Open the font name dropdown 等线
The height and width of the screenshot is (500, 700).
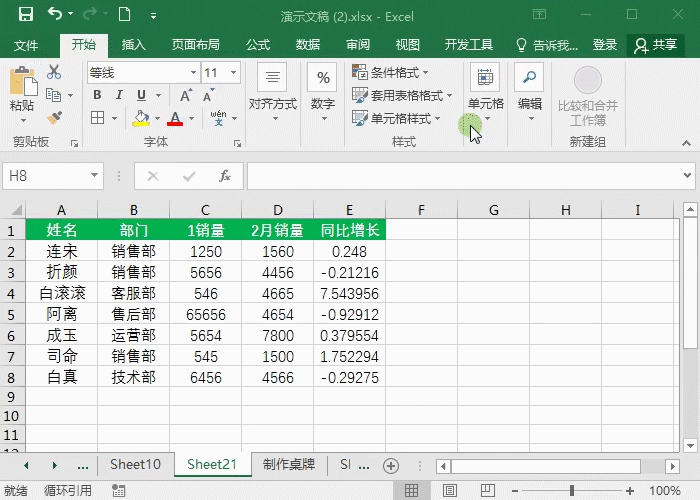point(193,72)
